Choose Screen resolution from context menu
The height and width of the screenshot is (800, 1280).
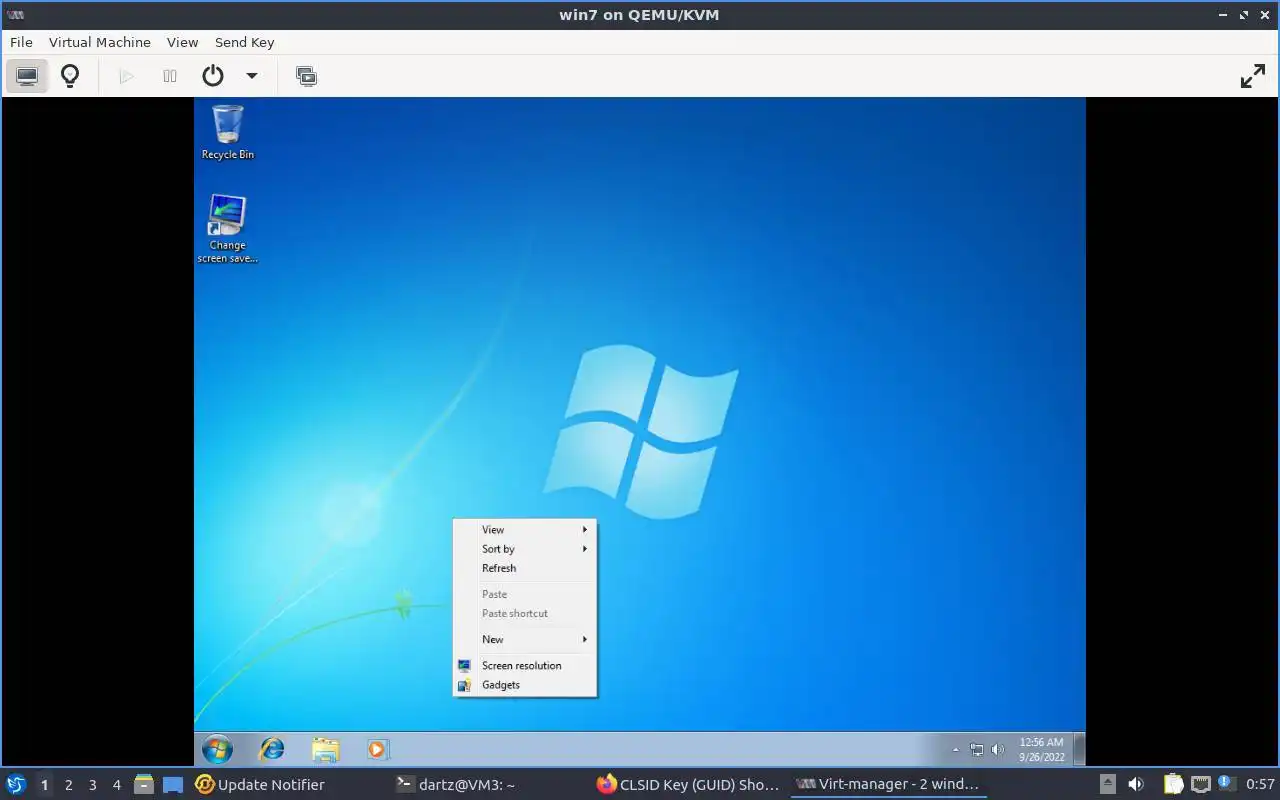pos(525,666)
